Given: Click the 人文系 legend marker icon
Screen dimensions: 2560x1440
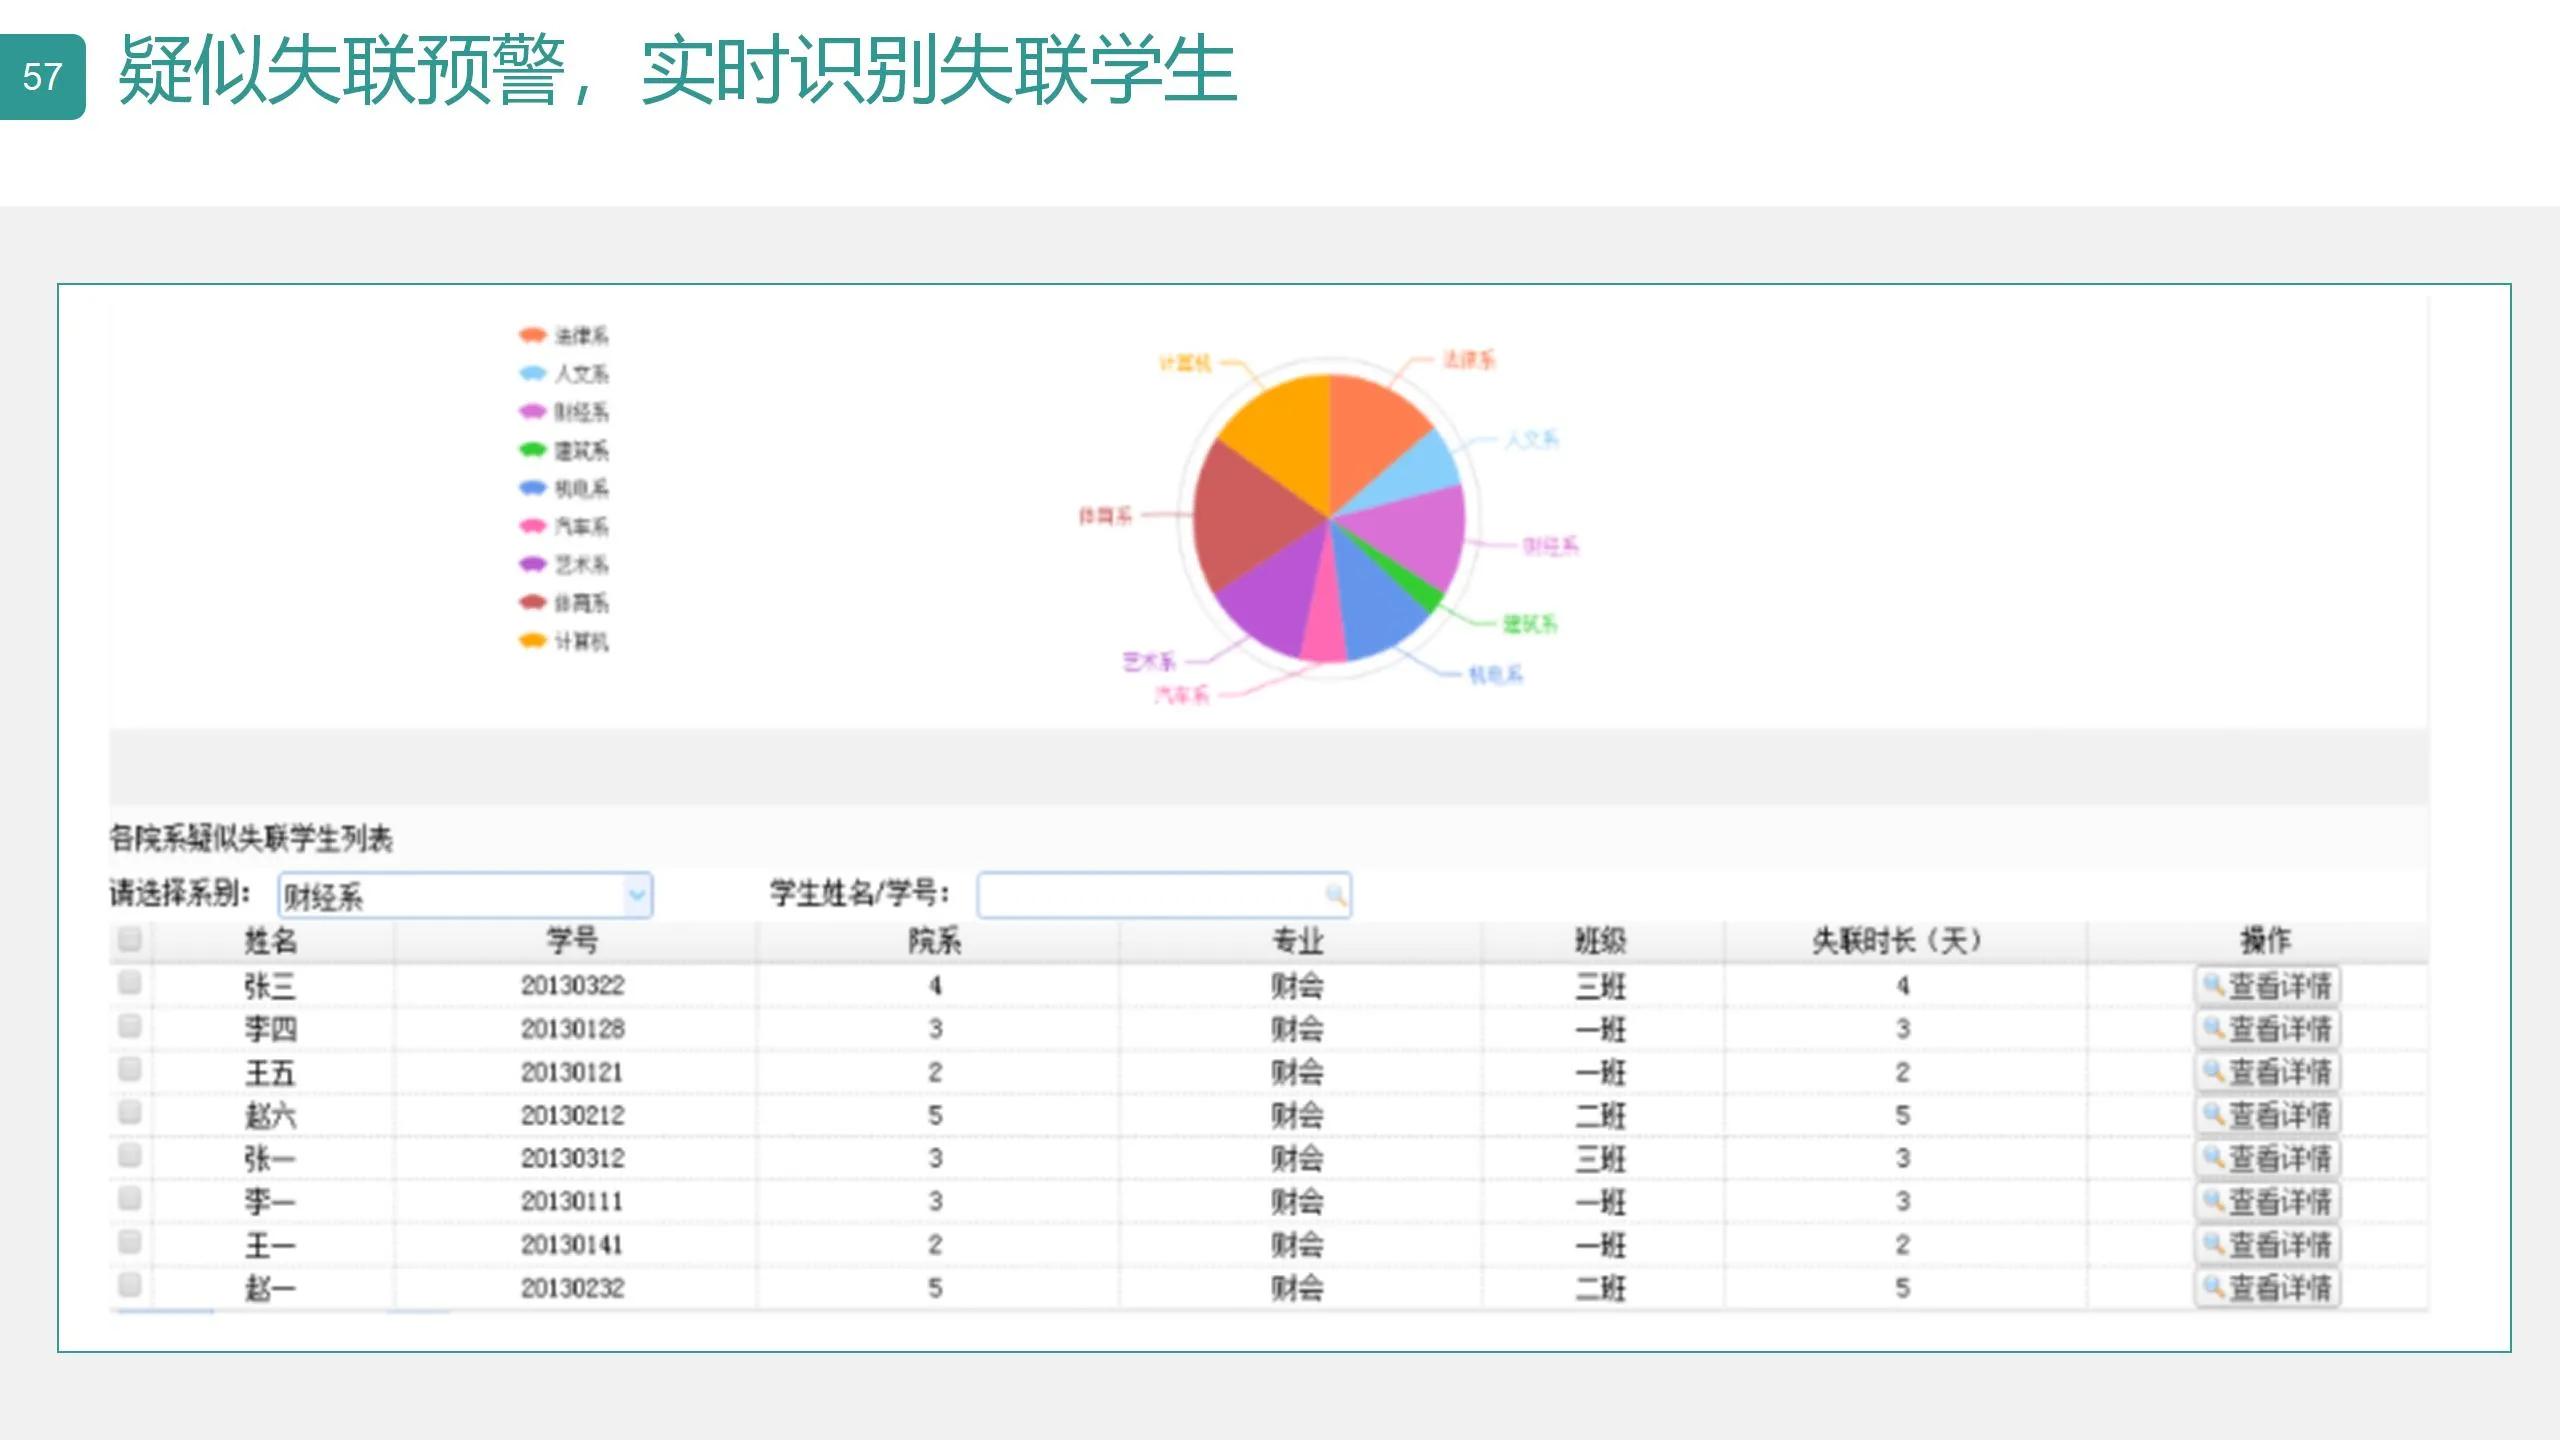Looking at the screenshot, I should pos(530,375).
